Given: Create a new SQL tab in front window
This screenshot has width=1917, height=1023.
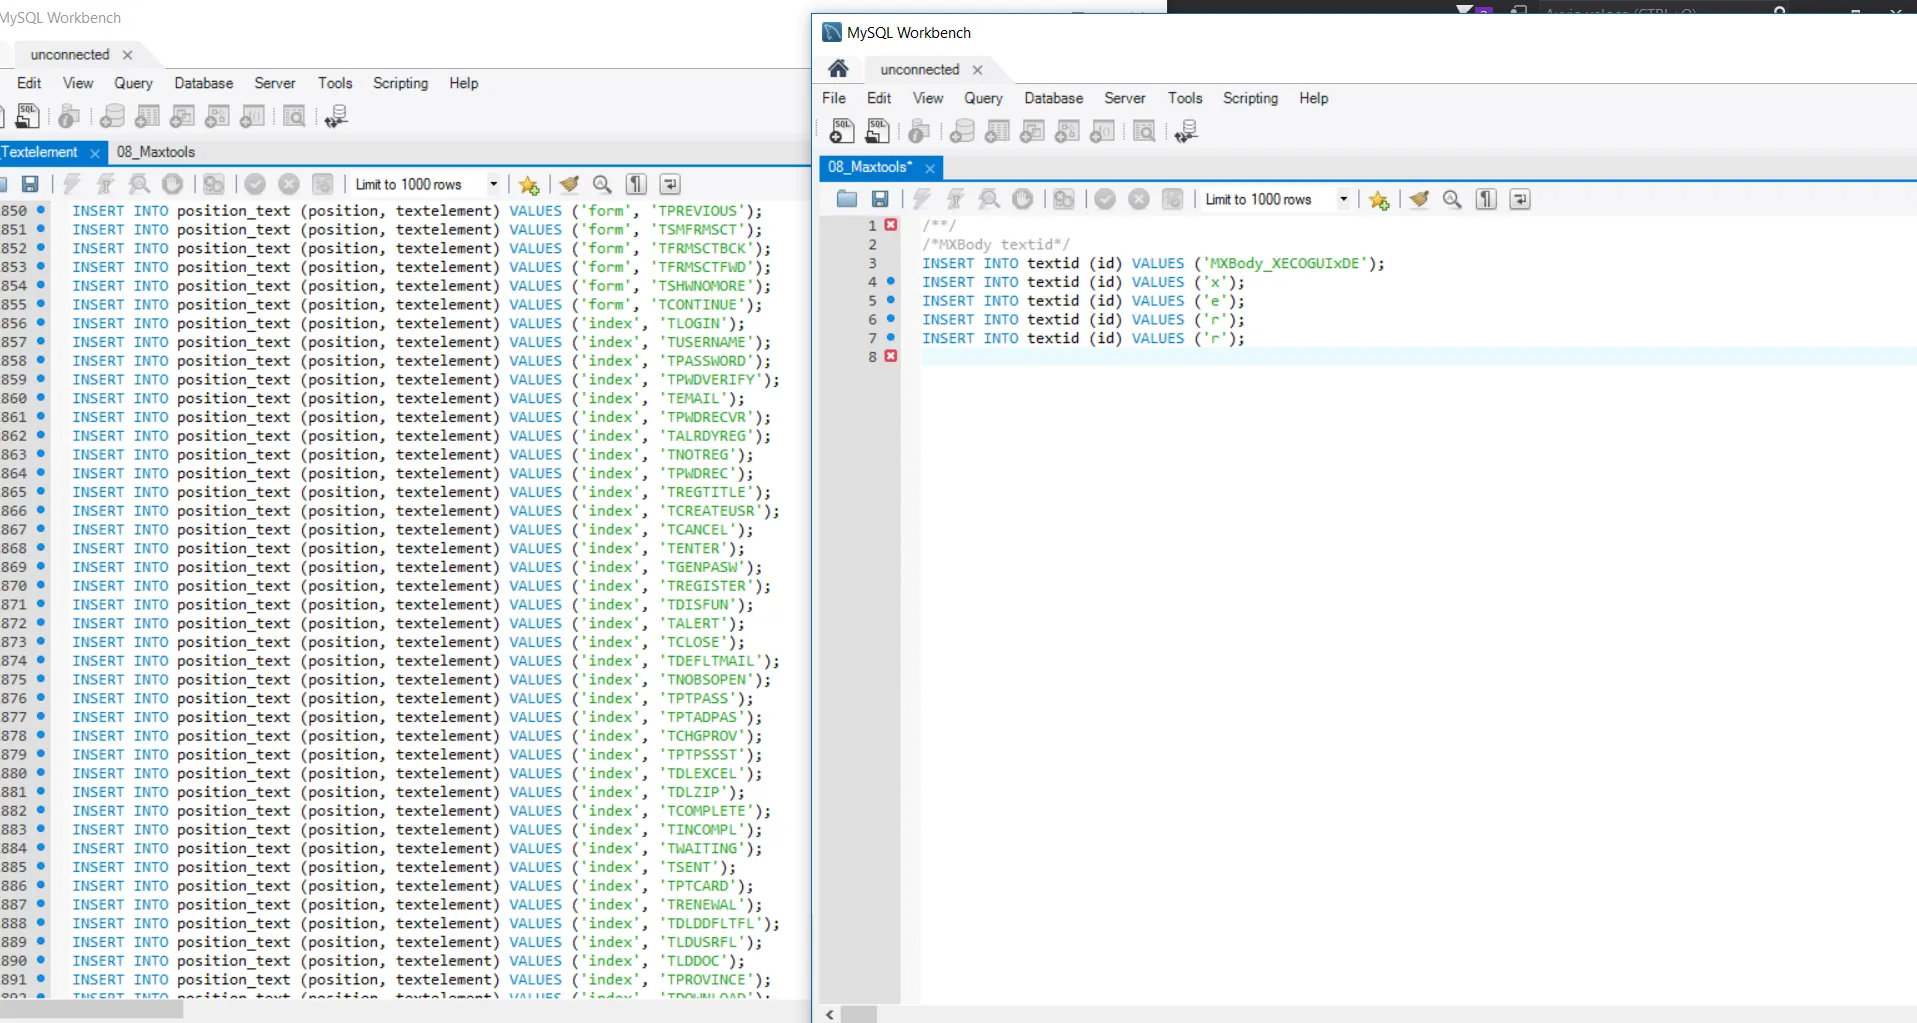Looking at the screenshot, I should (x=842, y=131).
